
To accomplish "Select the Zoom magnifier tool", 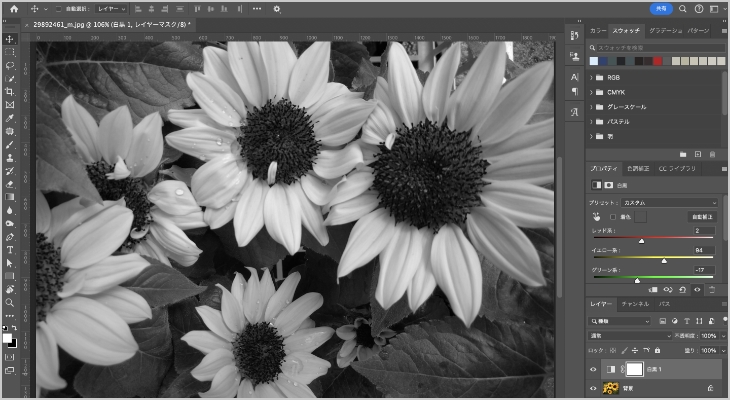I will click(x=9, y=302).
